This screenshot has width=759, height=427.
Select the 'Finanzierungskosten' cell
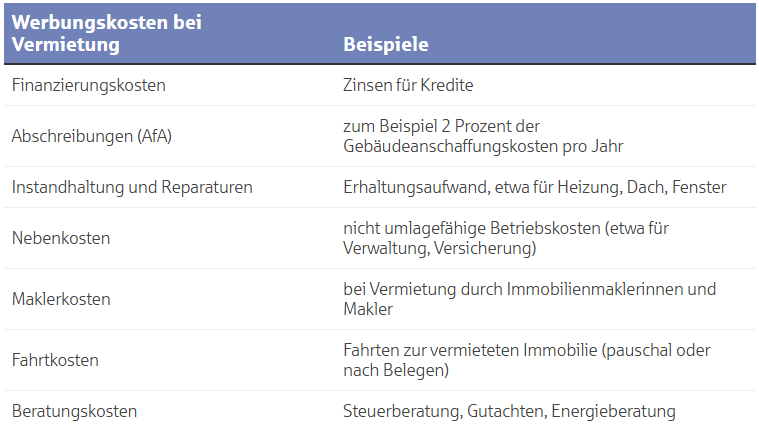[x=89, y=85]
